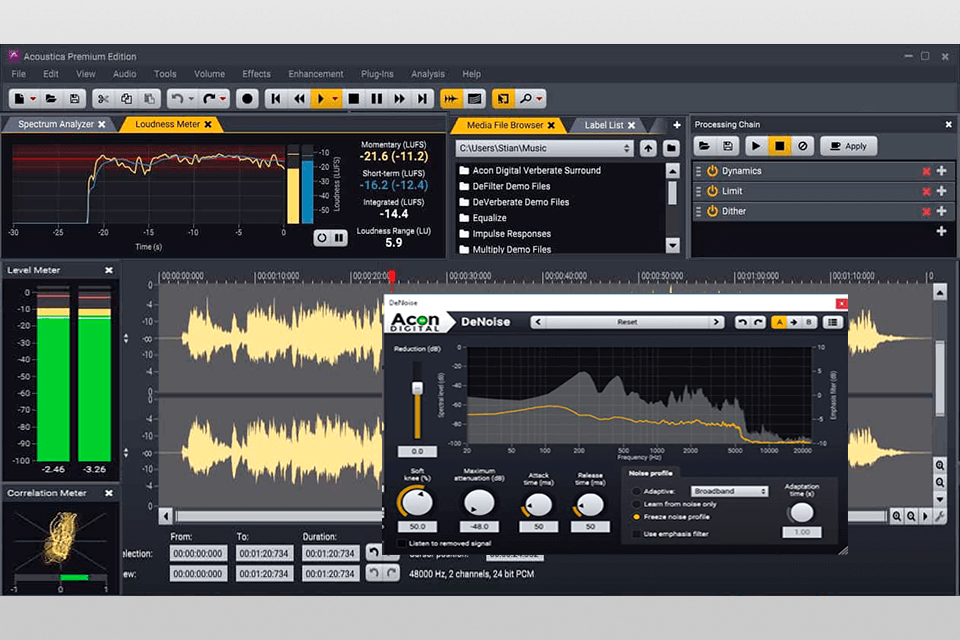This screenshot has height=640, width=960.
Task: Click the Pause button in the transport toolbar
Action: click(377, 99)
